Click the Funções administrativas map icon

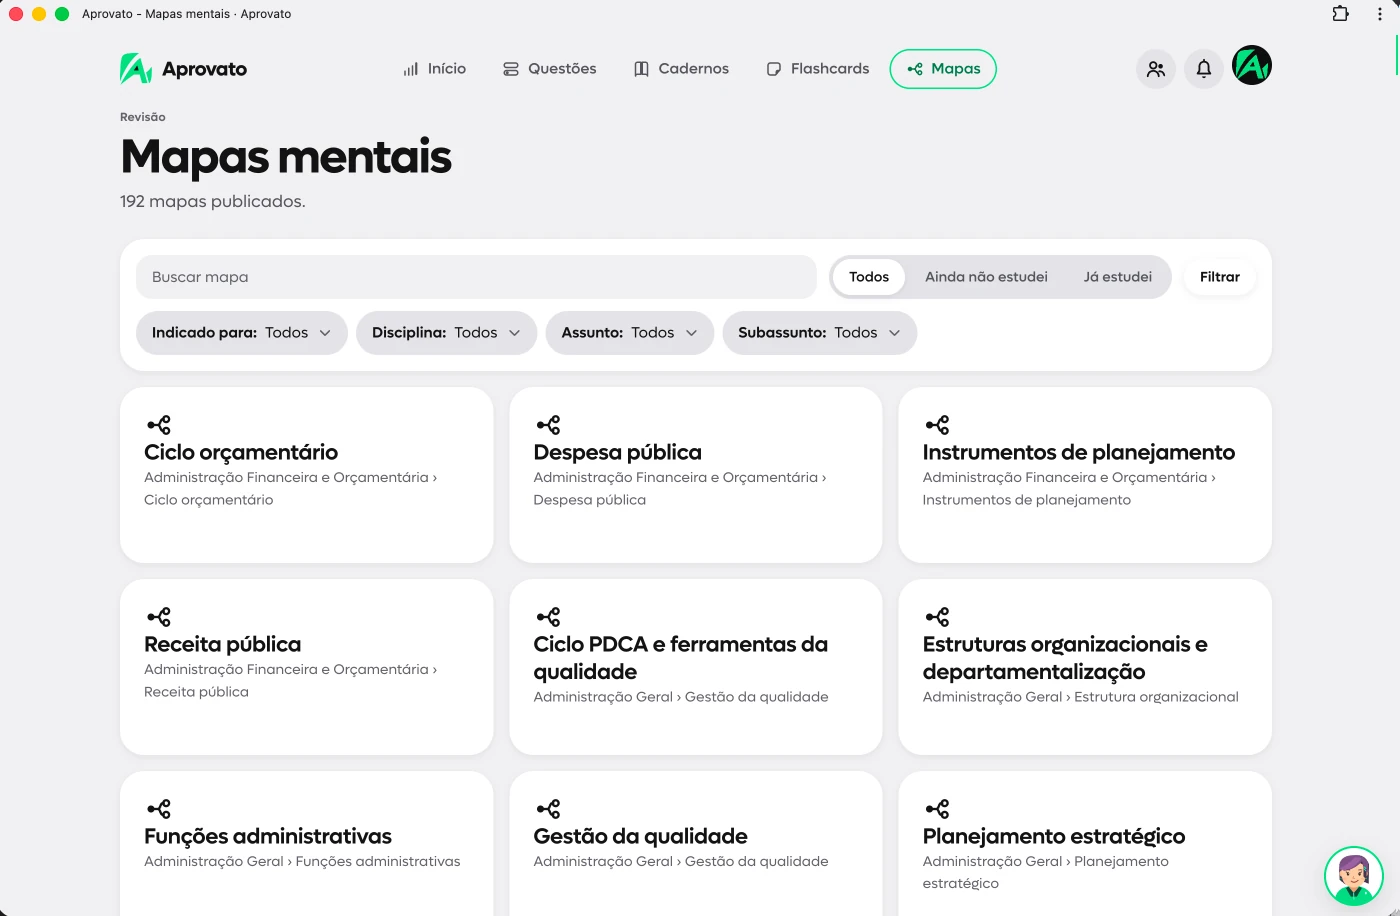coord(159,809)
